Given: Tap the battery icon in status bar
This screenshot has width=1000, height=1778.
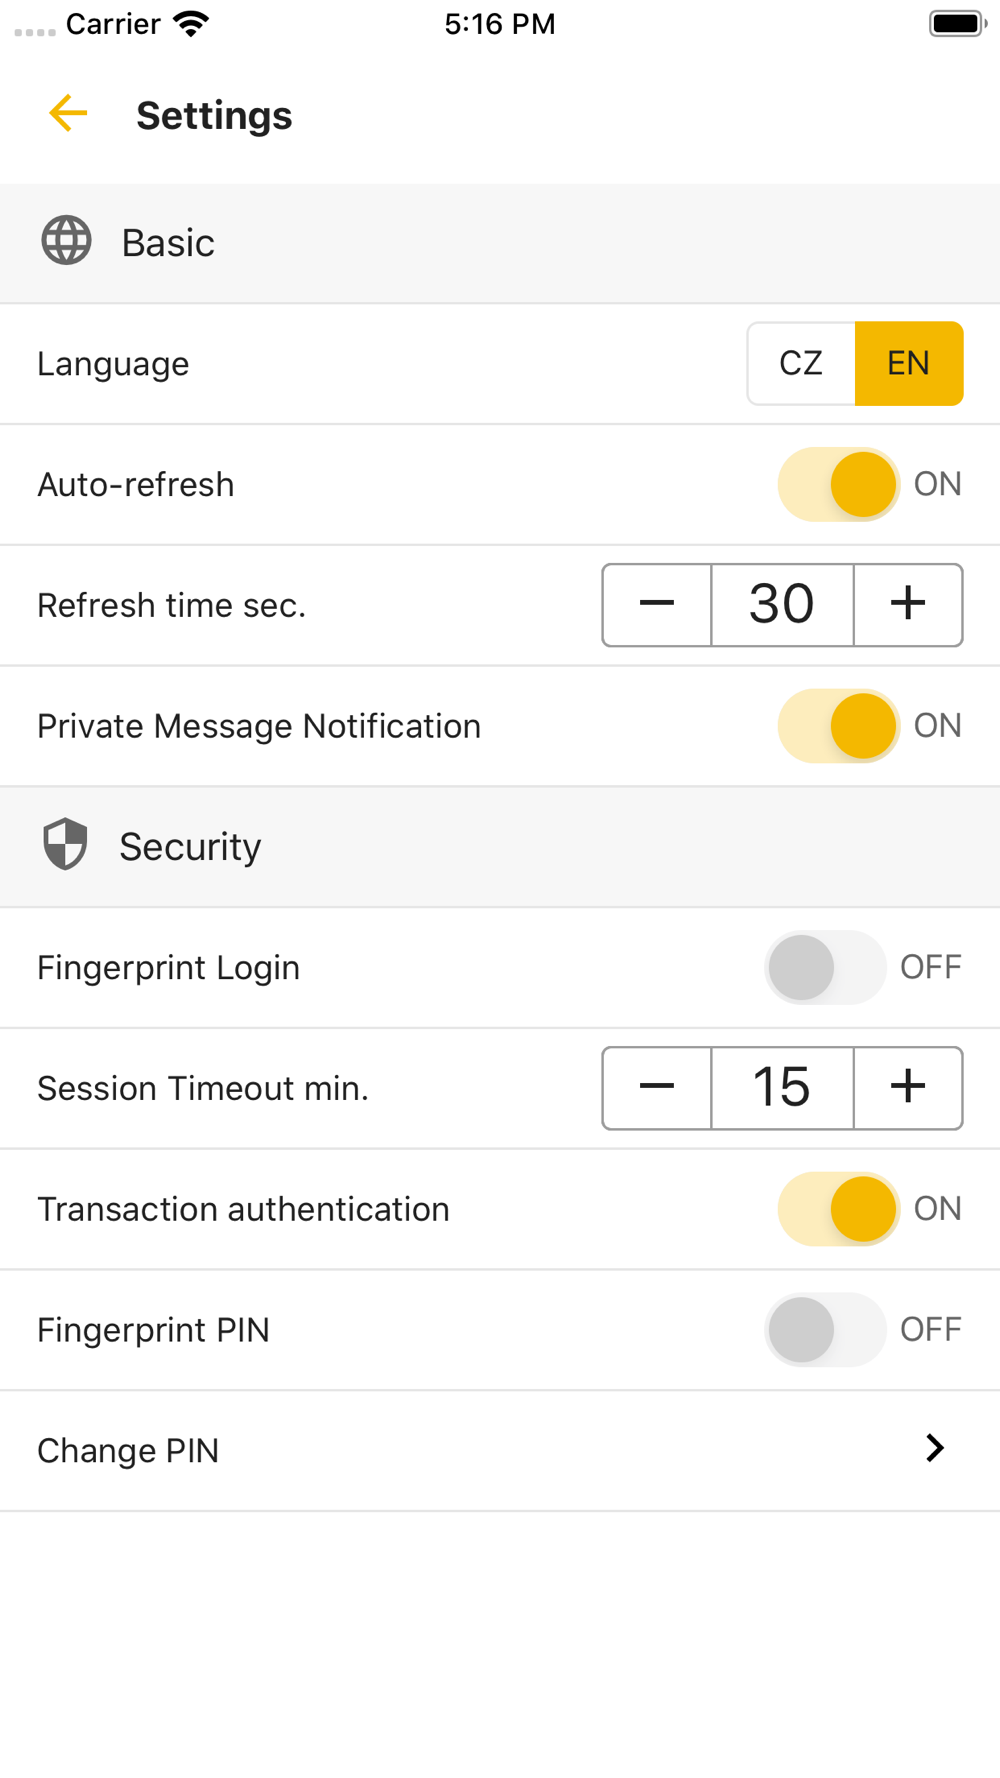Looking at the screenshot, I should 957,24.
